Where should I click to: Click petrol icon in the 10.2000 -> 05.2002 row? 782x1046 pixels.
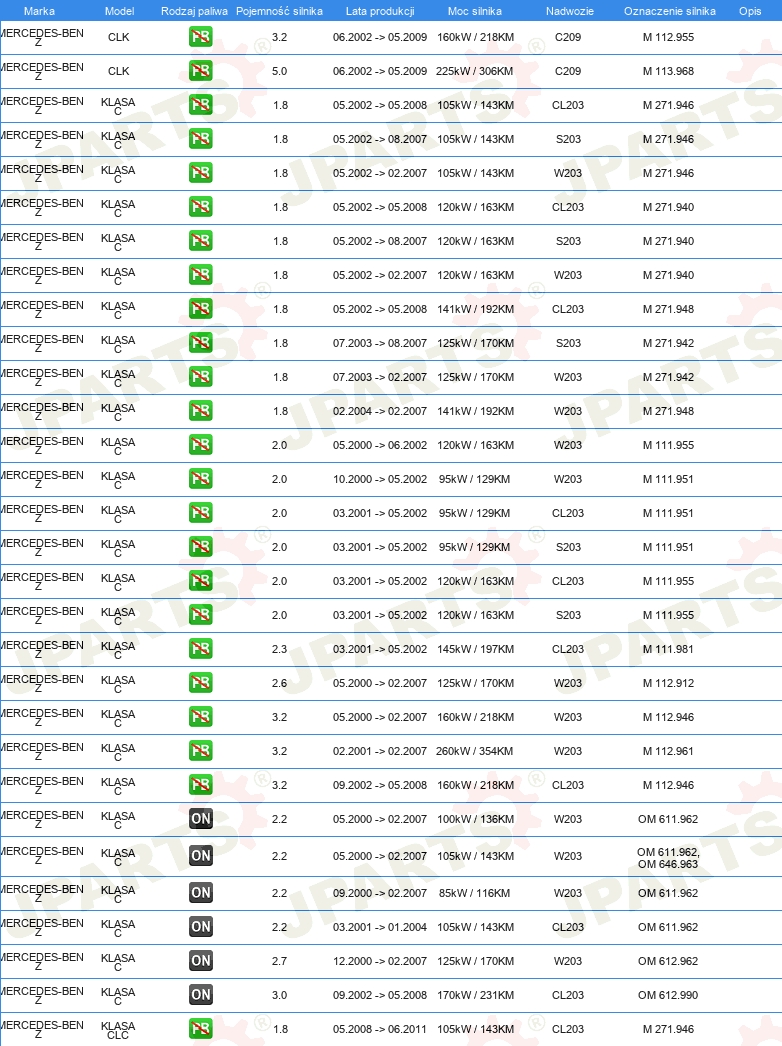click(x=200, y=479)
